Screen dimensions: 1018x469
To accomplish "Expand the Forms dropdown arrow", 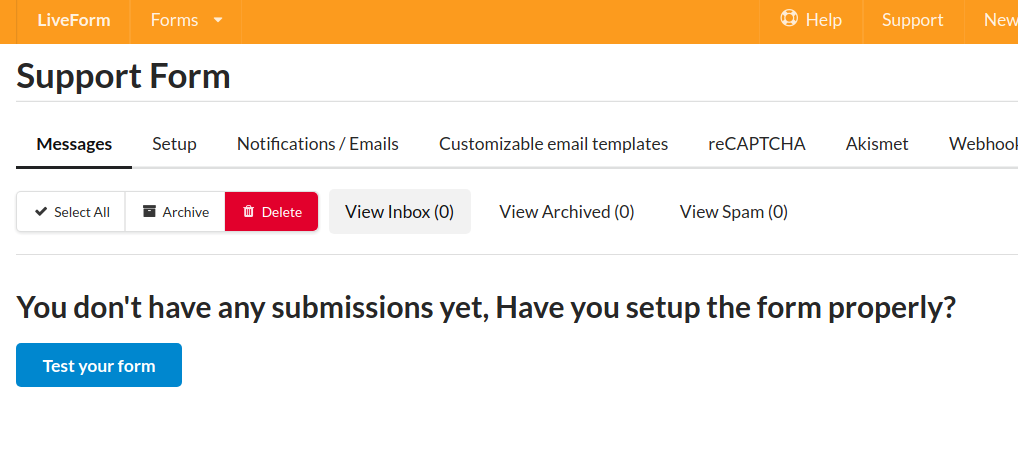I will (x=218, y=20).
